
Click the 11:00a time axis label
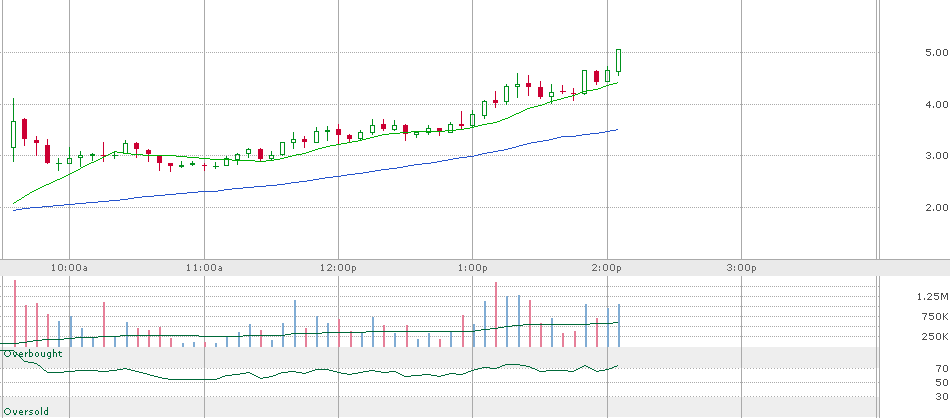pos(204,268)
